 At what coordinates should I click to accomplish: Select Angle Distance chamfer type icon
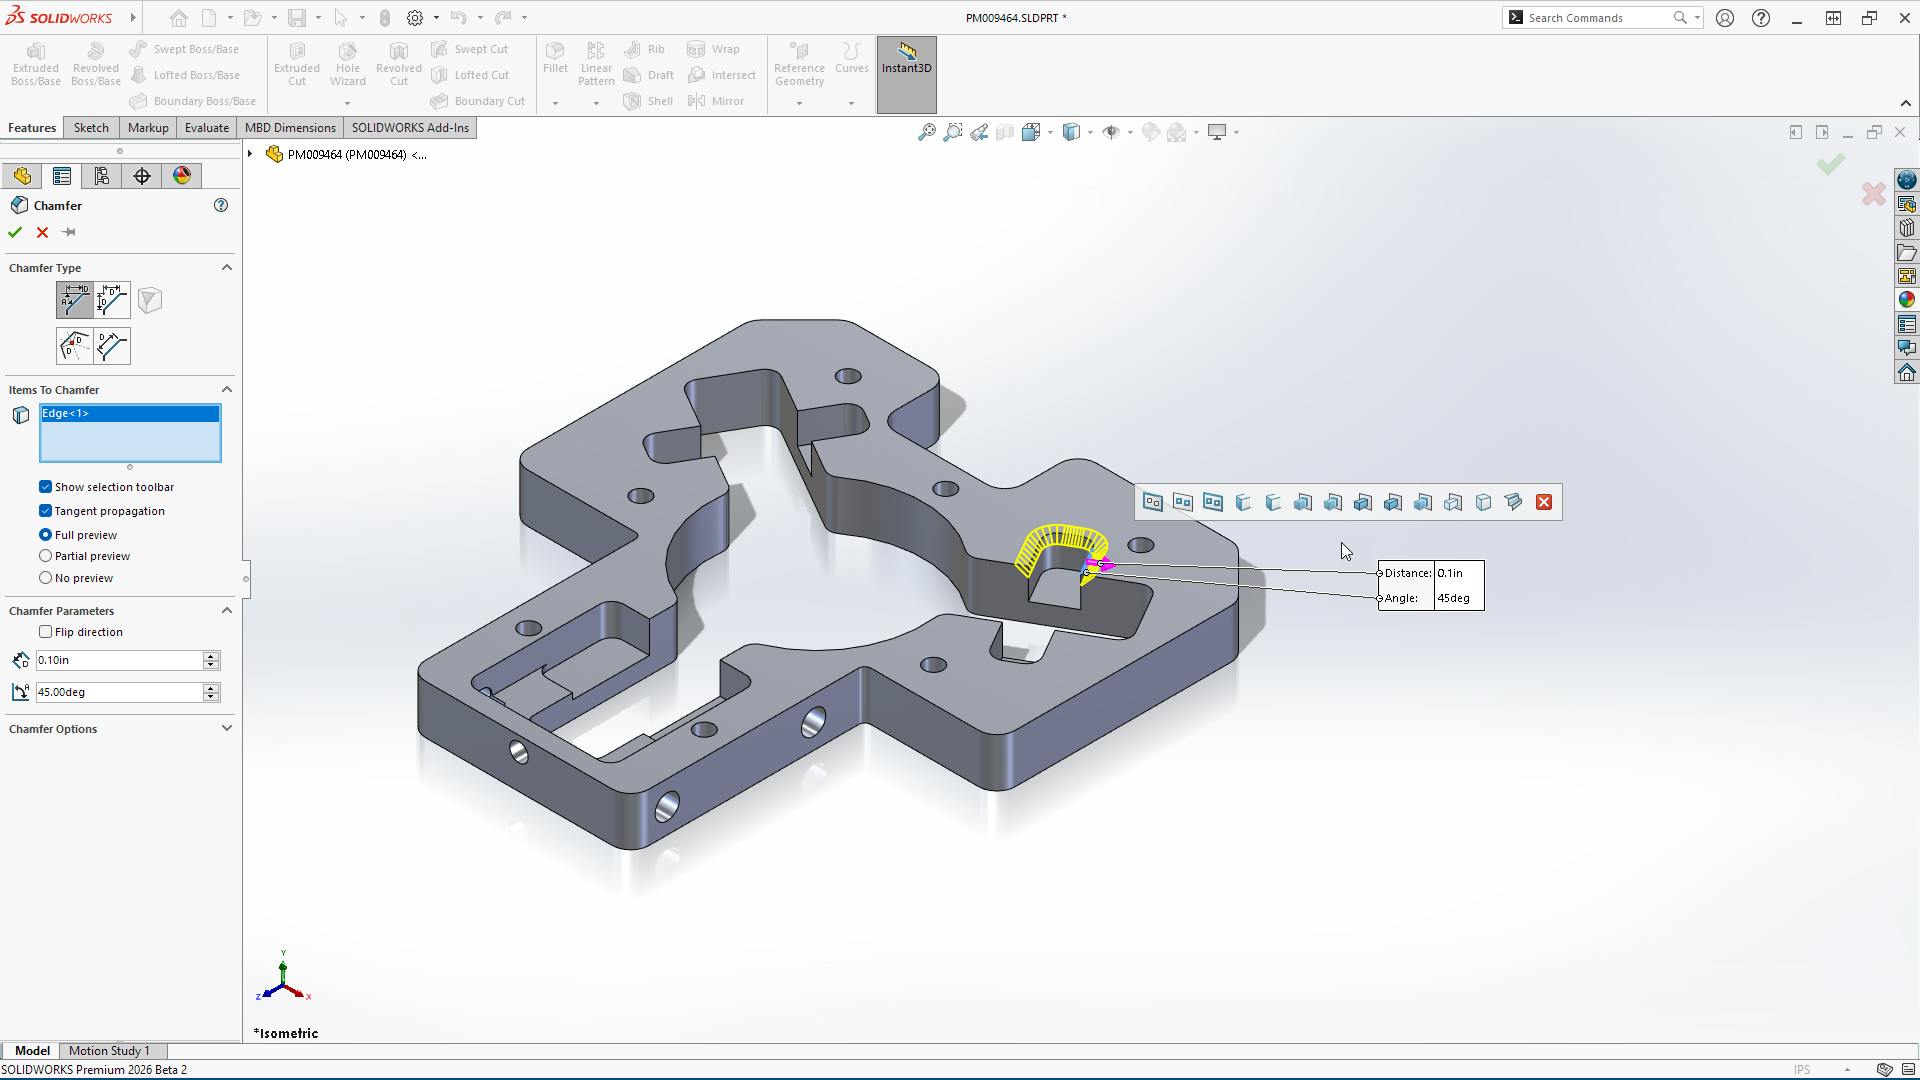pos(74,300)
